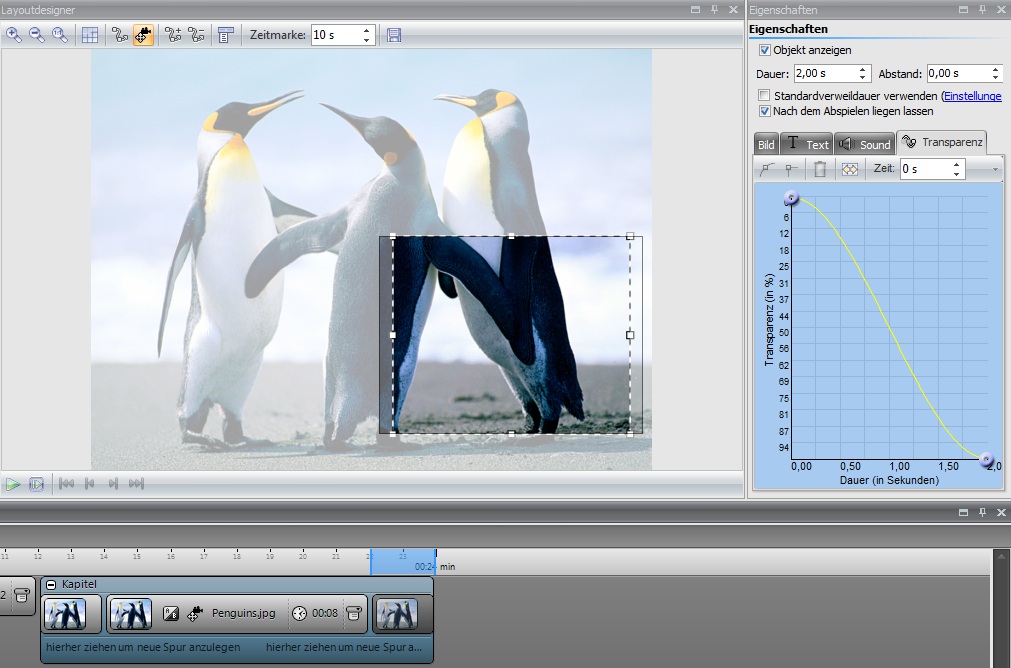The image size is (1011, 668).
Task: Click the zoom in magnifier icon
Action: point(14,35)
